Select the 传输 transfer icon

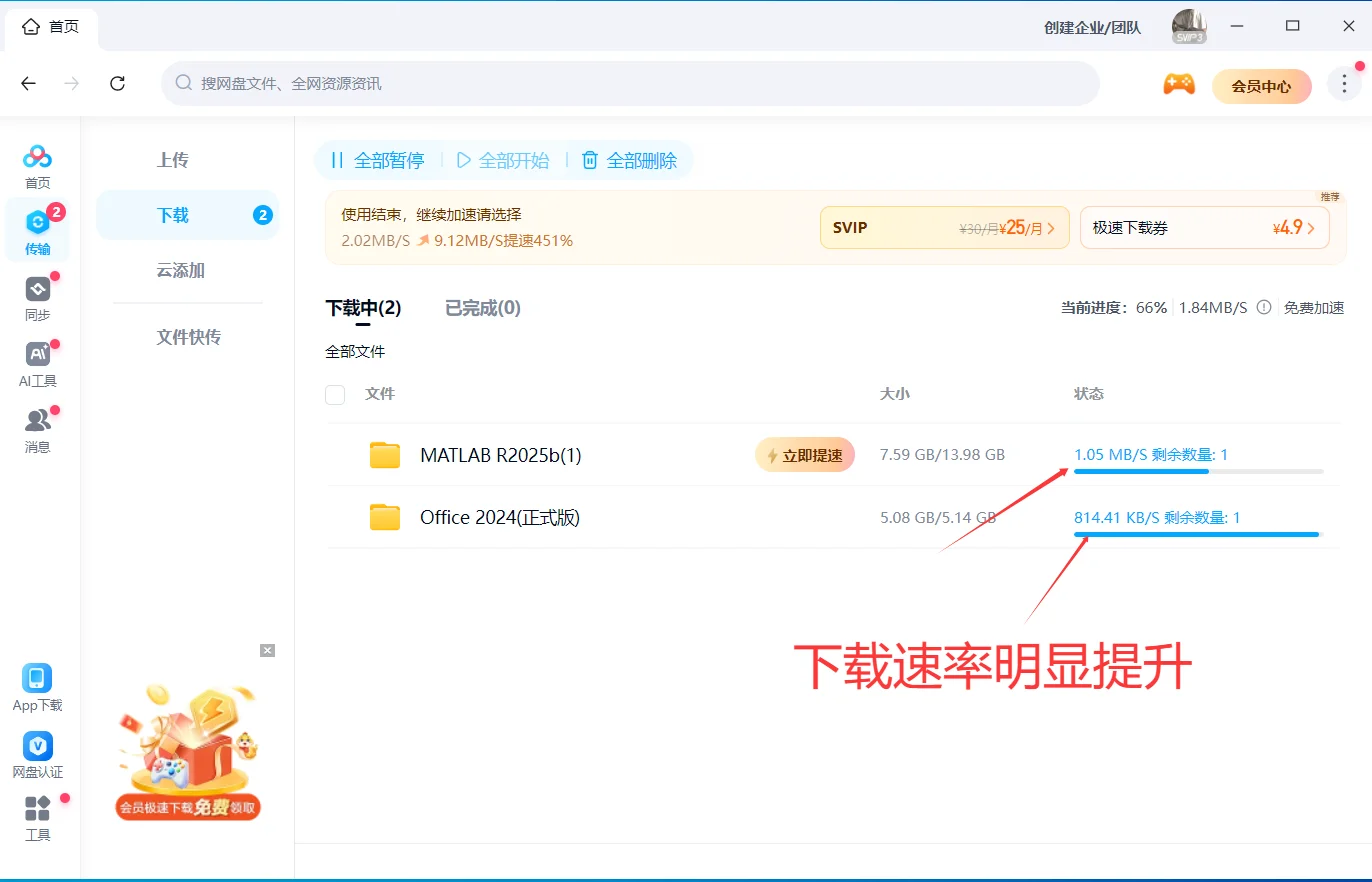(38, 228)
